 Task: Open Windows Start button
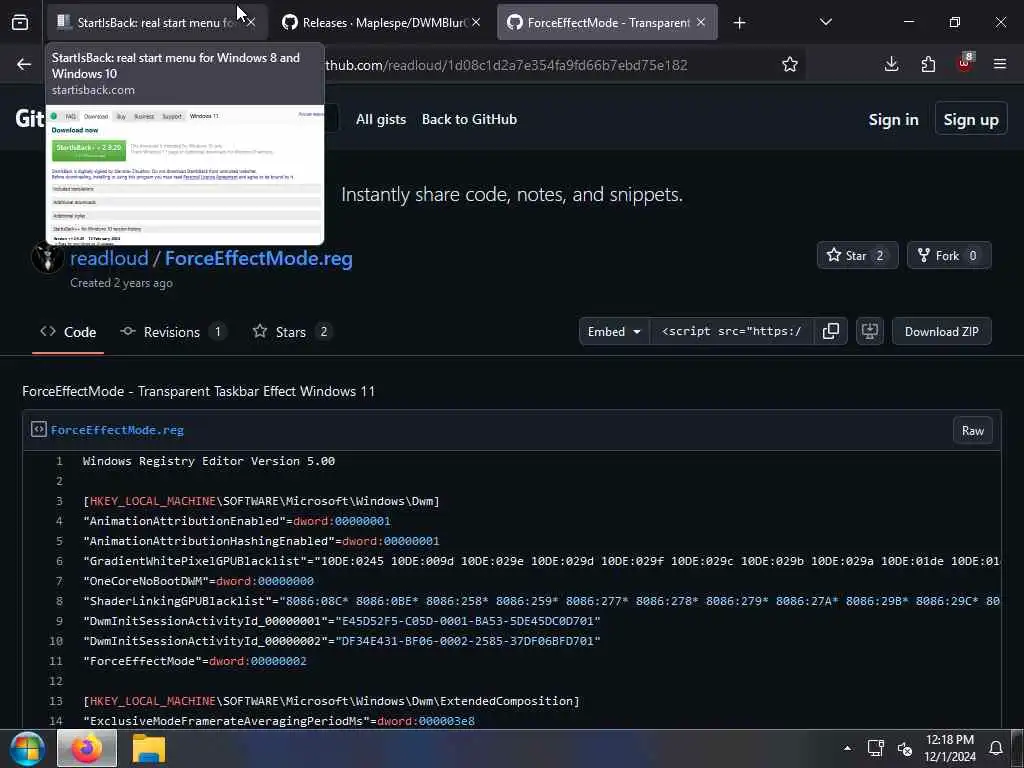(27, 748)
